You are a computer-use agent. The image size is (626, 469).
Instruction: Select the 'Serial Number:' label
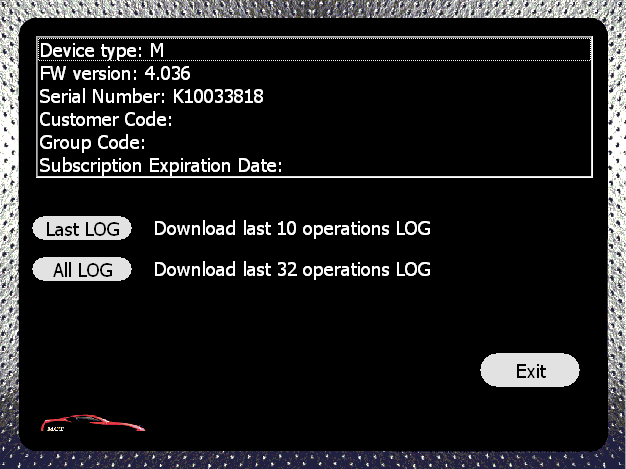(x=103, y=97)
